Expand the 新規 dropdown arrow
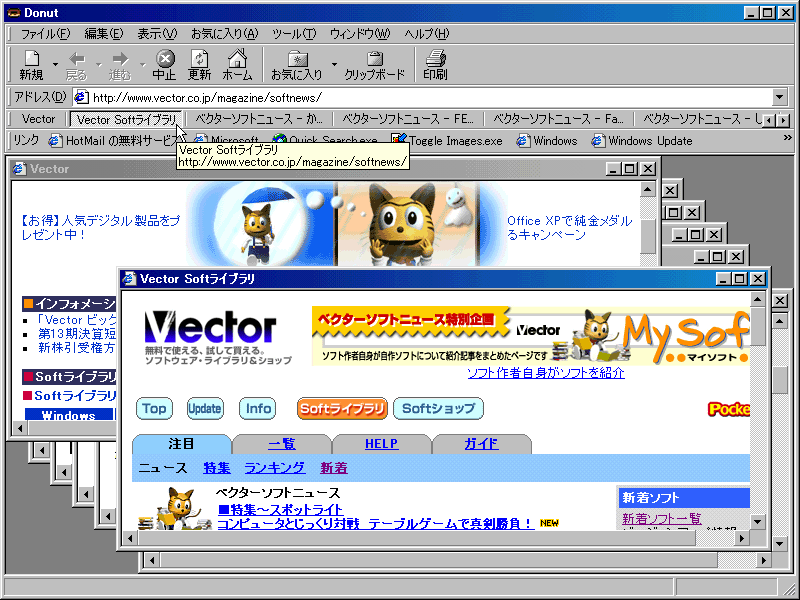800x600 pixels. [x=55, y=65]
